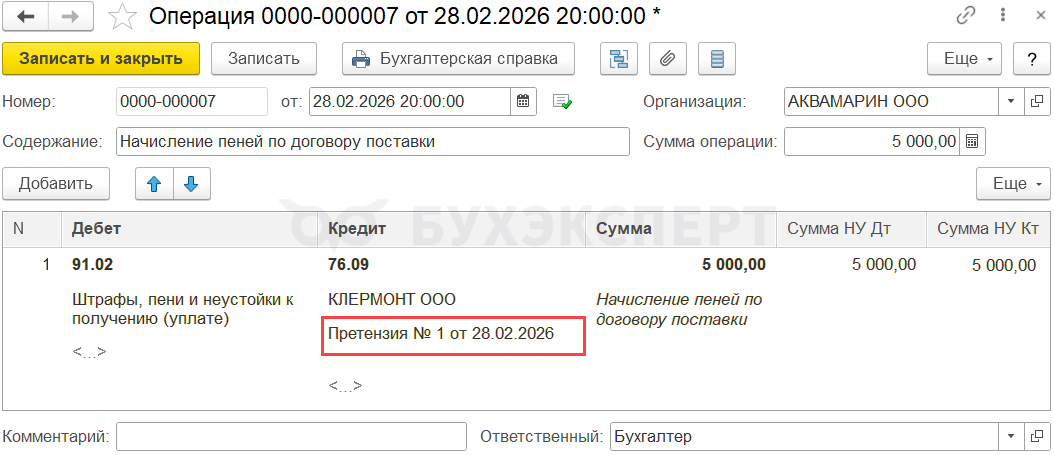Image resolution: width=1054 pixels, height=455 pixels.
Task: Click the Добавить row button
Action: tap(56, 184)
